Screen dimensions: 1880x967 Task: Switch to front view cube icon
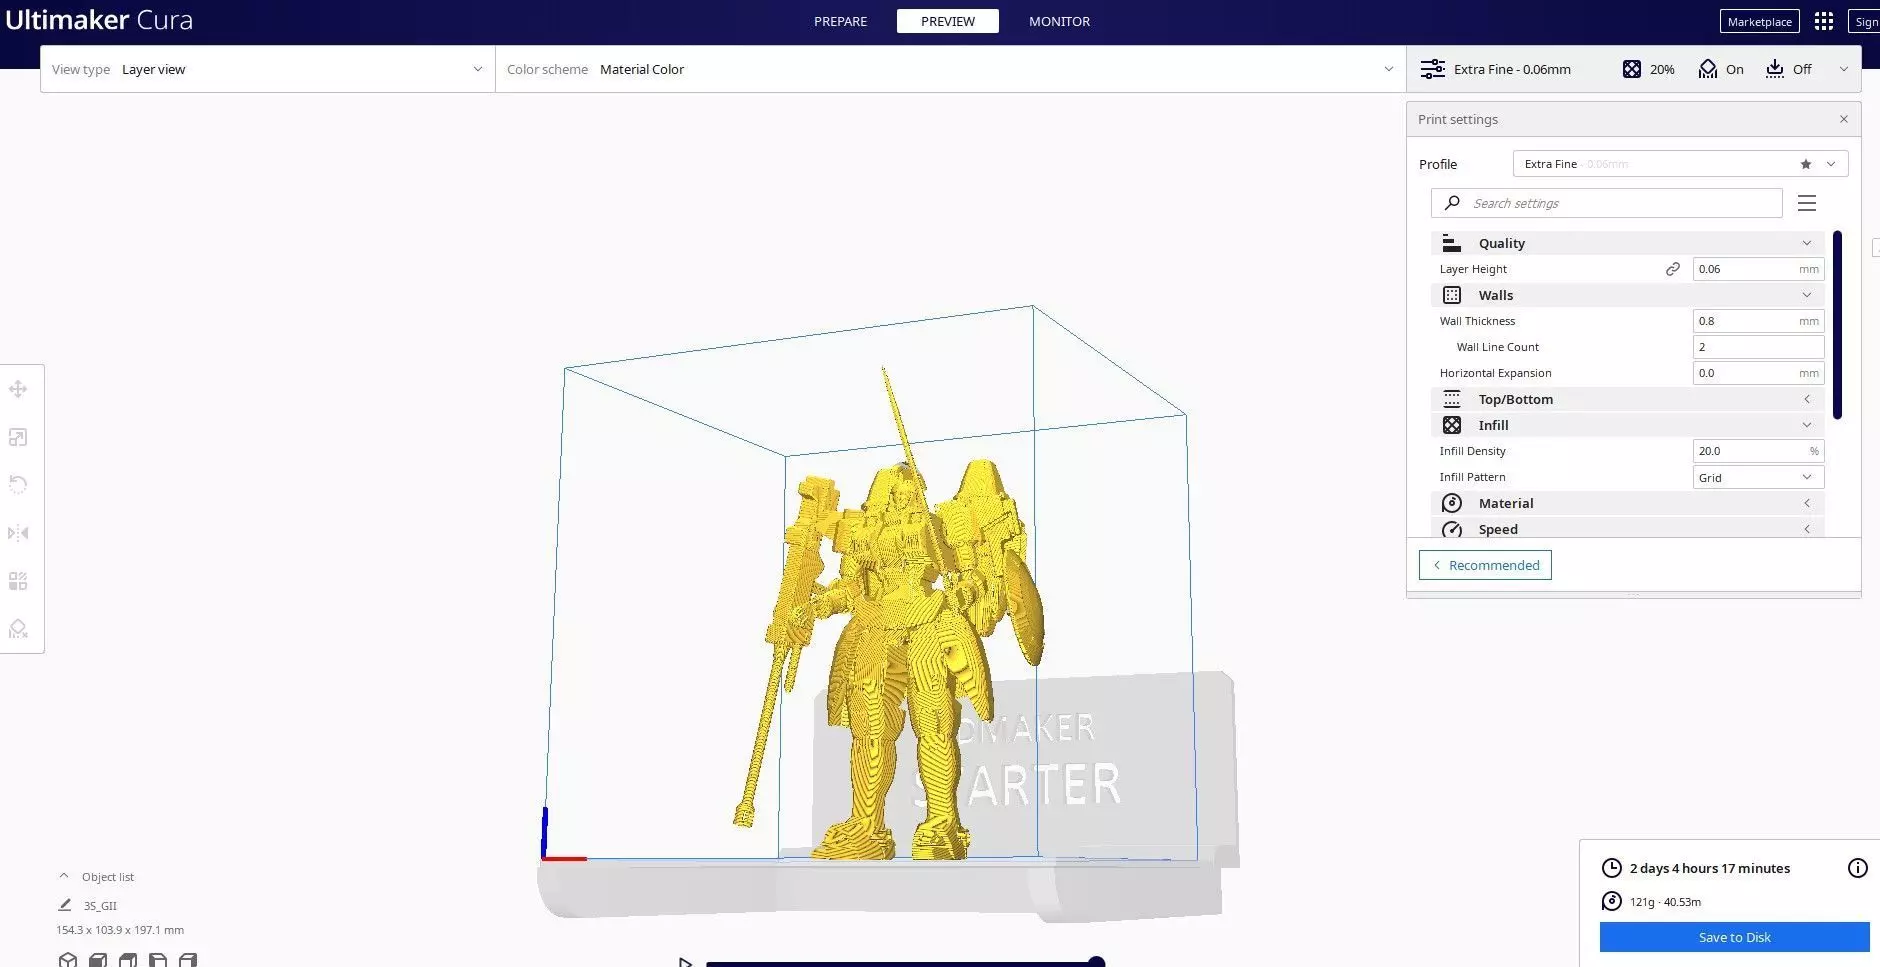point(98,960)
